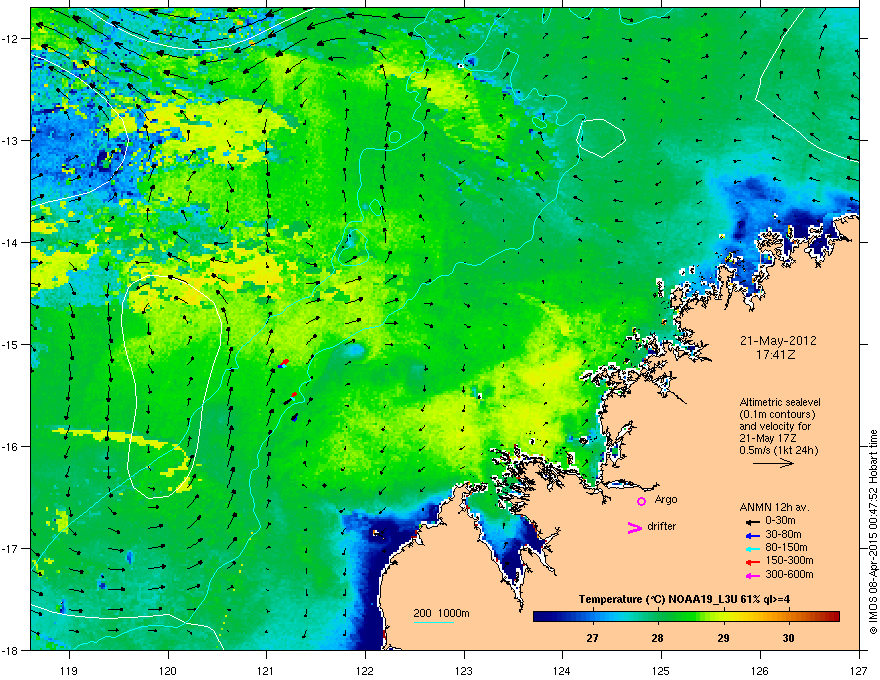Click the Argo magenta circle legend symbol
This screenshot has width=880, height=680.
tap(641, 501)
